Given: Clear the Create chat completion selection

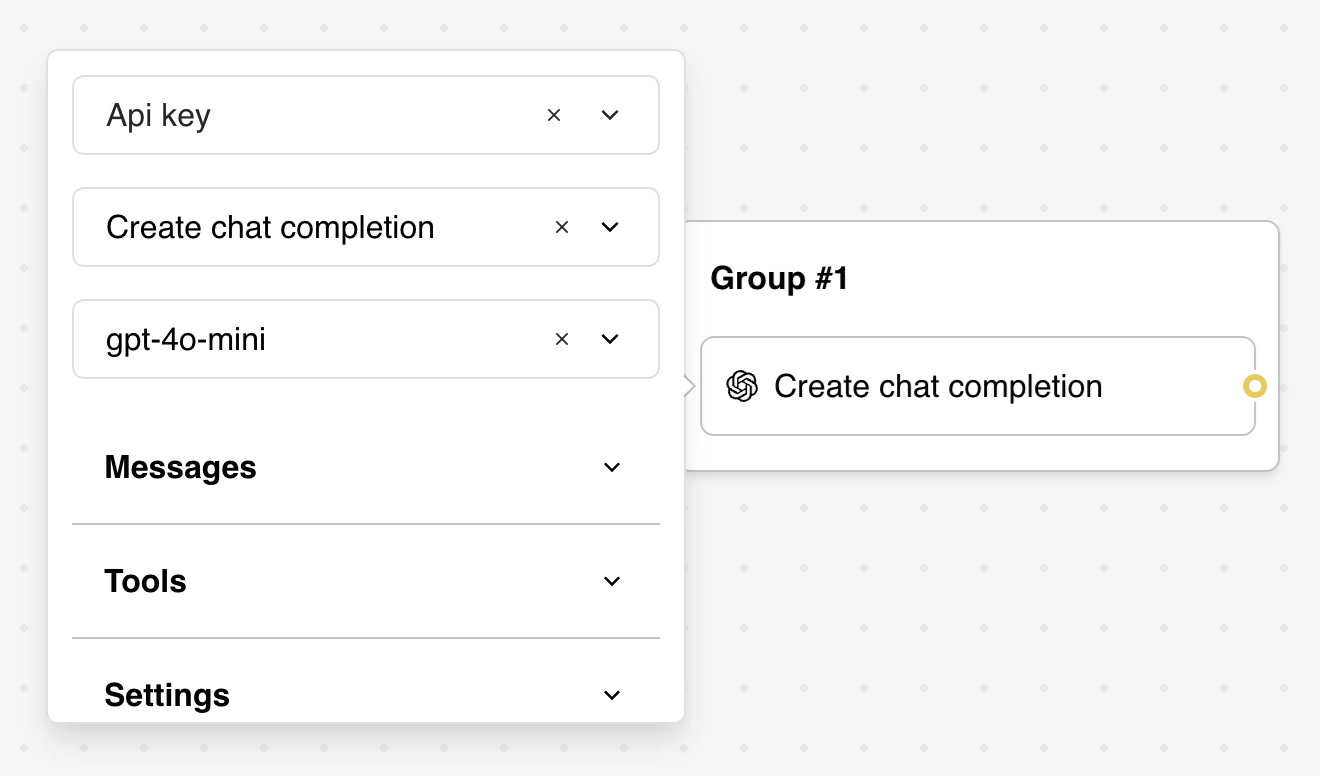Looking at the screenshot, I should 562,227.
